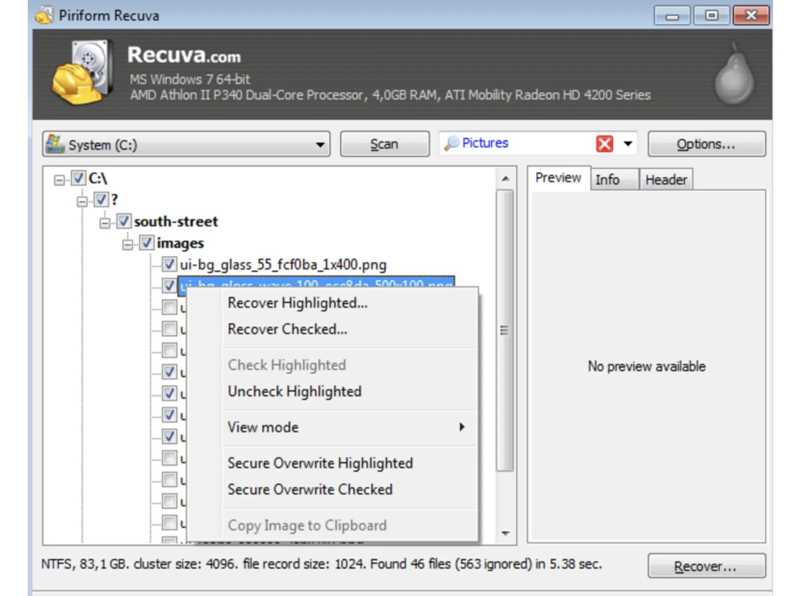Screen dimensions: 800x596
Task: Switch to the Info tab
Action: (x=614, y=180)
